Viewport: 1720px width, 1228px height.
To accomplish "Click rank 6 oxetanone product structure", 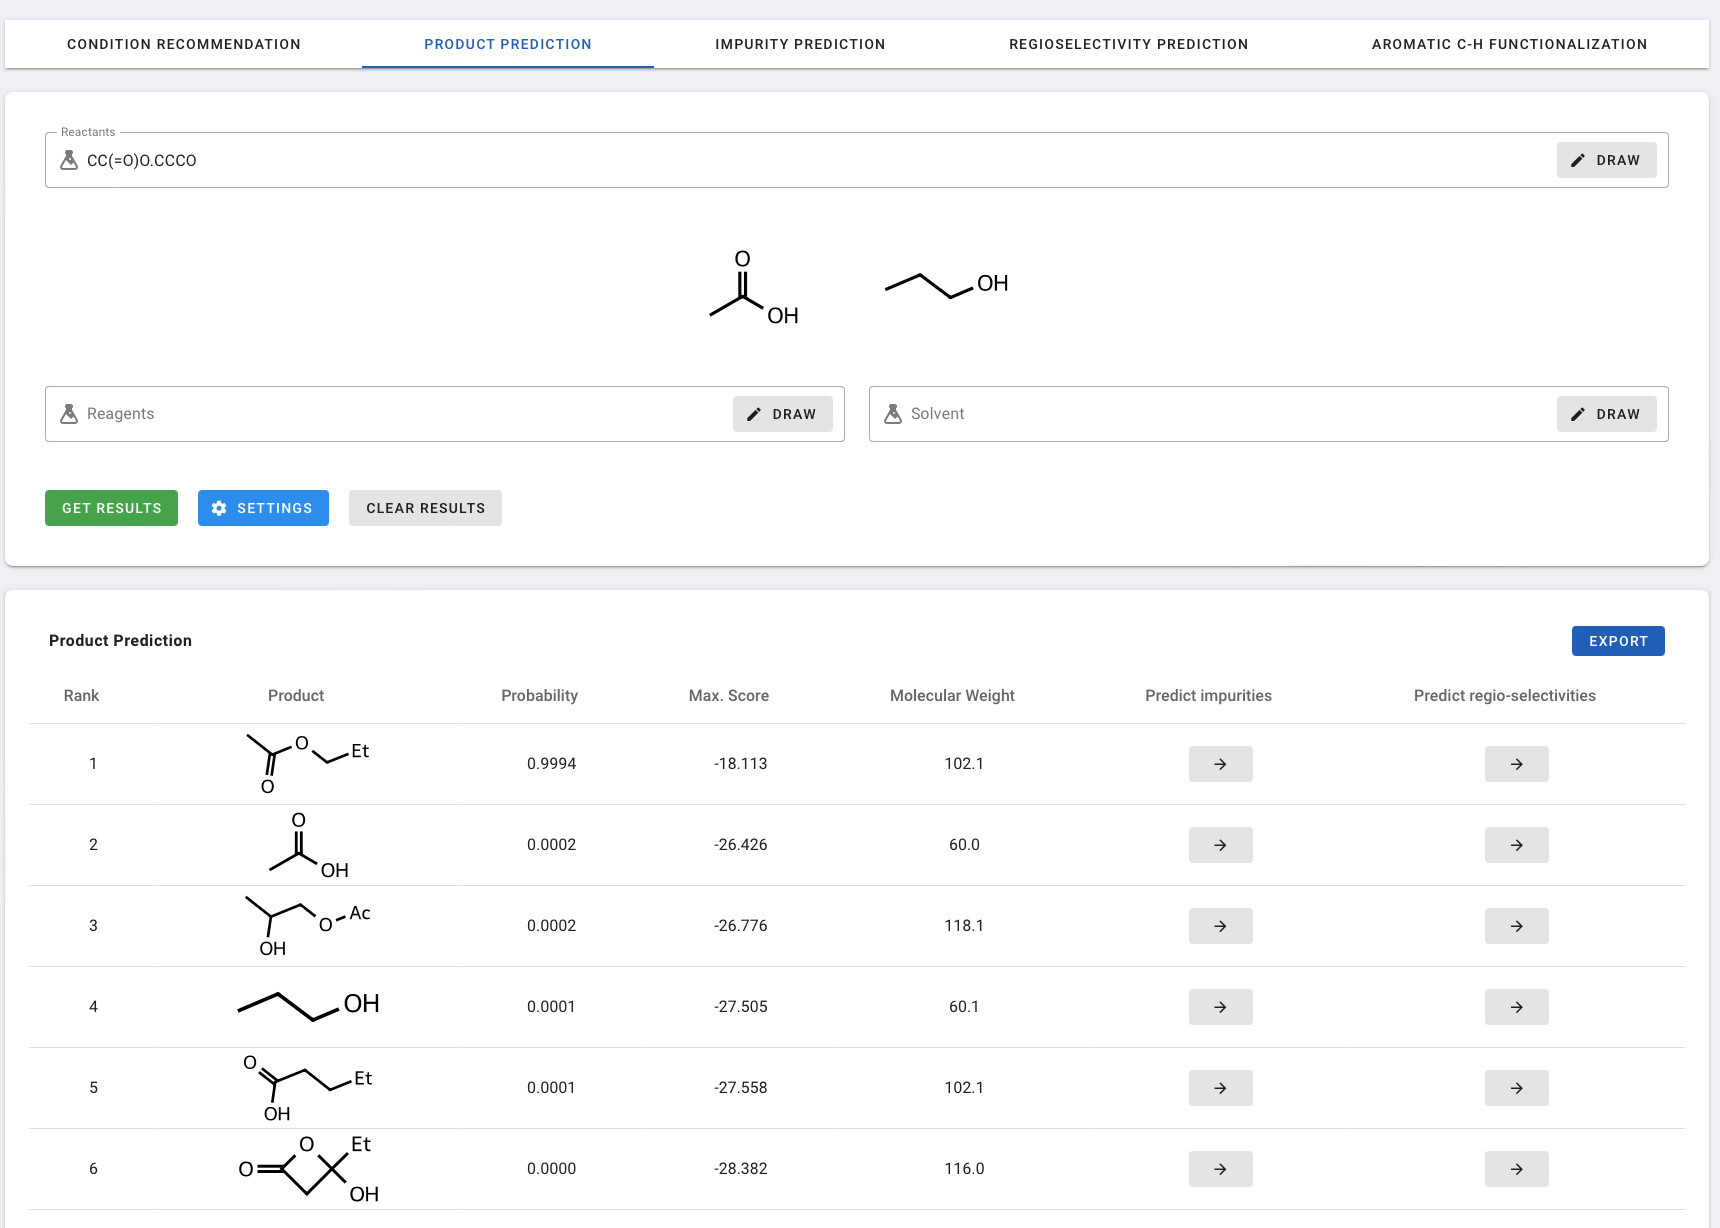I will click(308, 1169).
